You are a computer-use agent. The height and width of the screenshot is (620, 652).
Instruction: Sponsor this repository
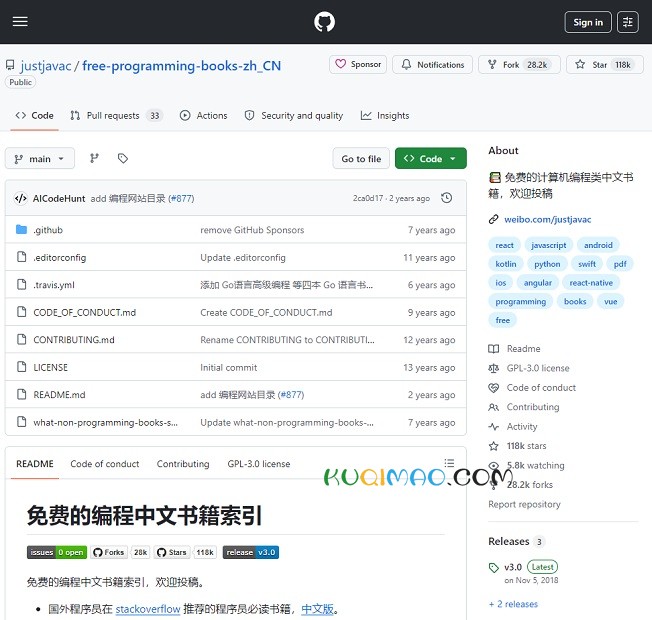(358, 64)
